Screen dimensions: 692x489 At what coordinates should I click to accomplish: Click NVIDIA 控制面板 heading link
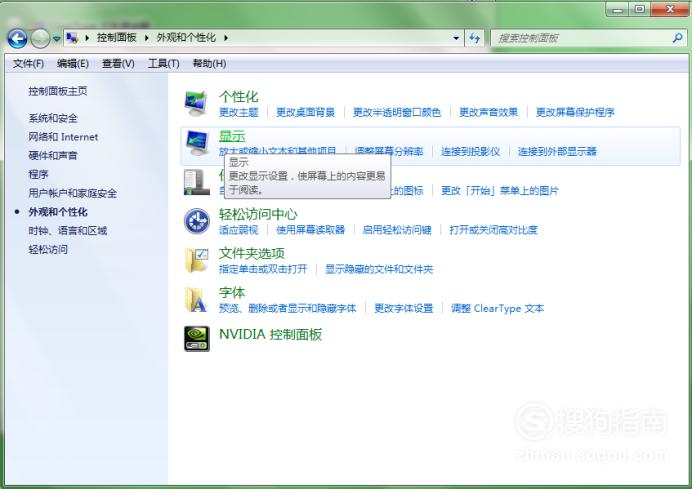click(x=271, y=335)
